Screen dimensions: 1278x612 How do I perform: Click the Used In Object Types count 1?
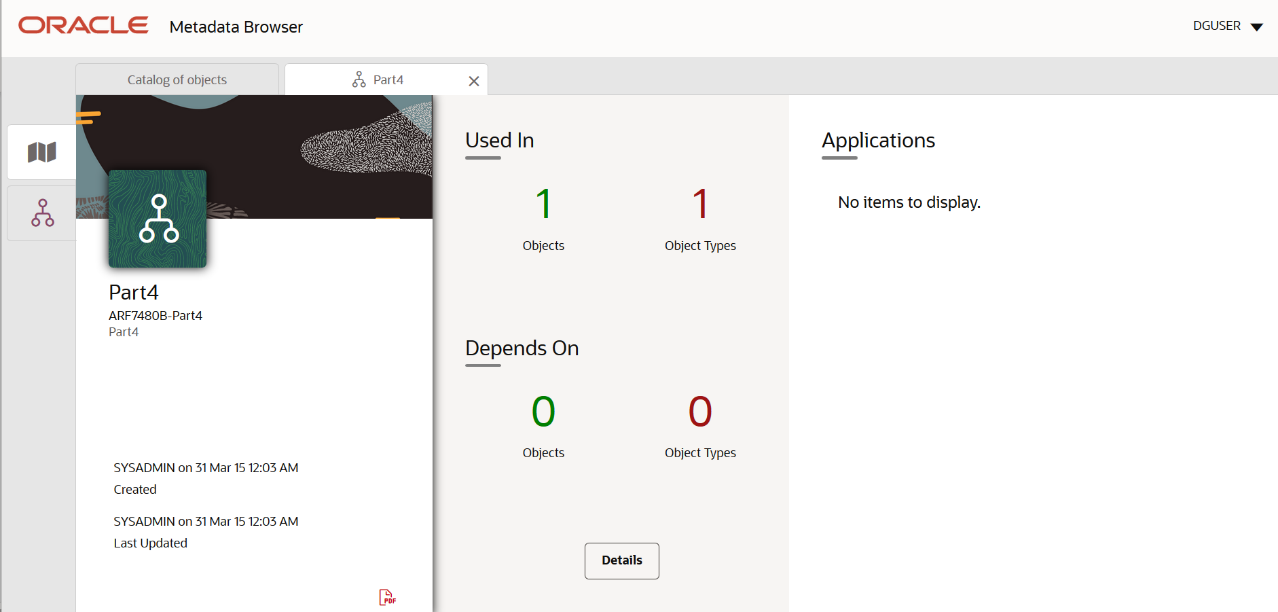click(700, 205)
